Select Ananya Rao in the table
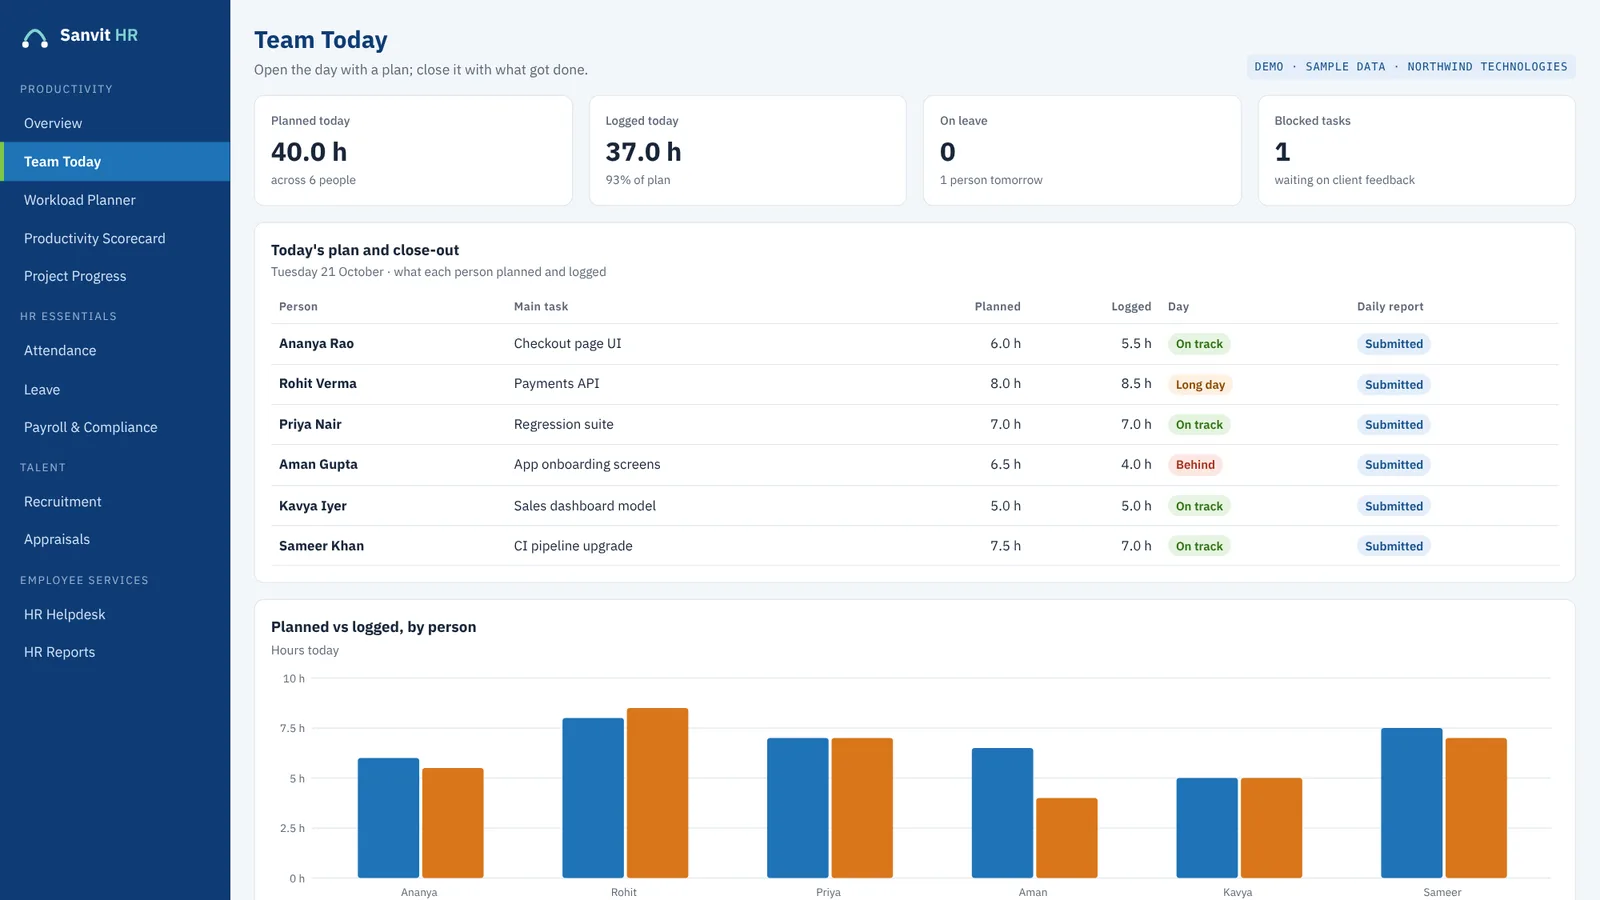The image size is (1600, 900). [x=316, y=343]
